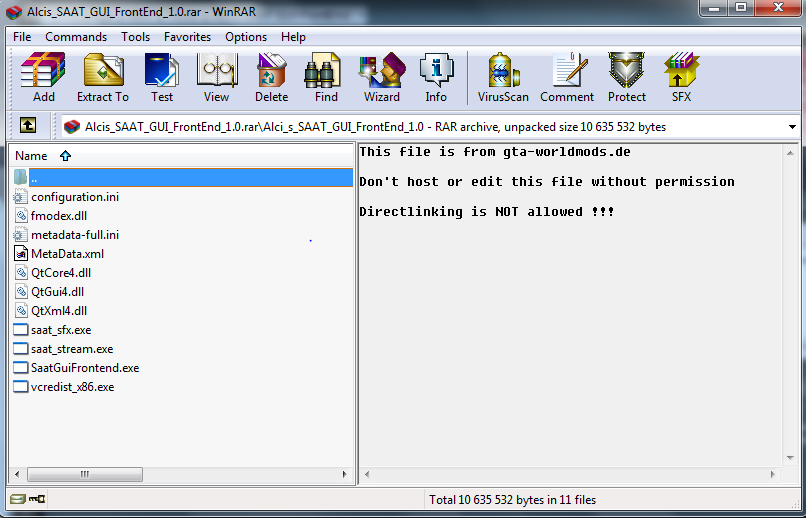Viewport: 806px width, 518px height.
Task: Create SFX from the archive
Action: pos(681,77)
